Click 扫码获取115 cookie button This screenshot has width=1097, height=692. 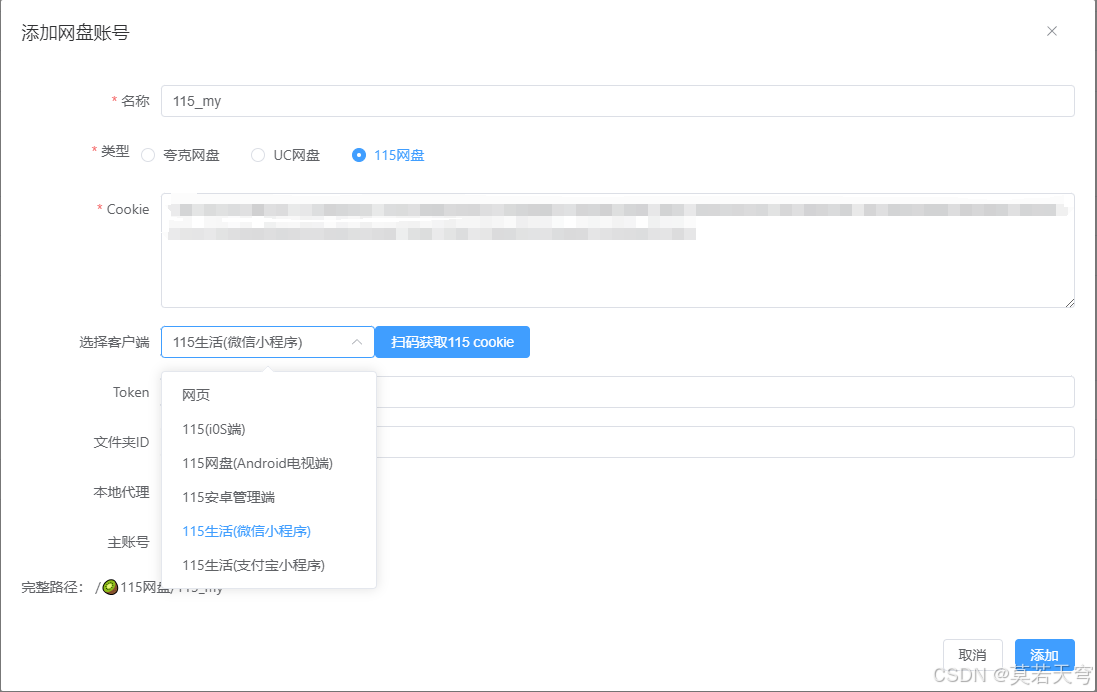452,342
